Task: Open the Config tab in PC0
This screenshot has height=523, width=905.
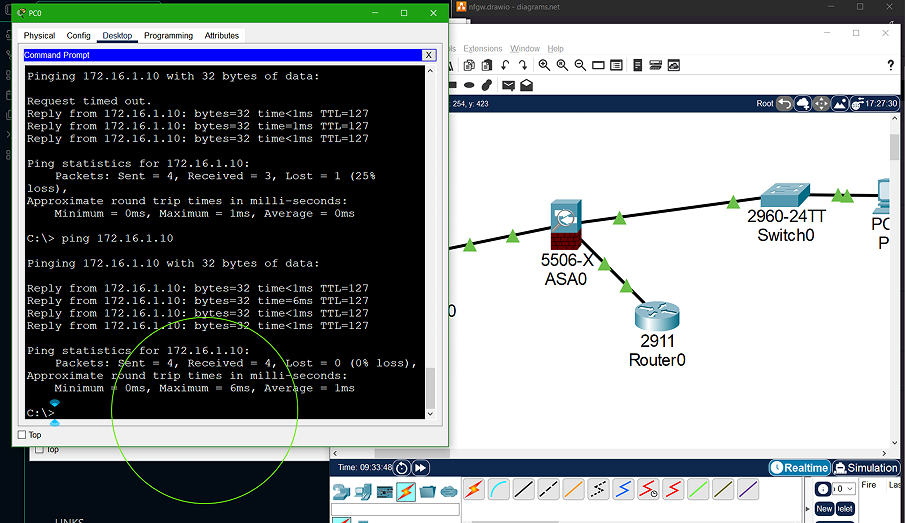Action: (x=78, y=36)
